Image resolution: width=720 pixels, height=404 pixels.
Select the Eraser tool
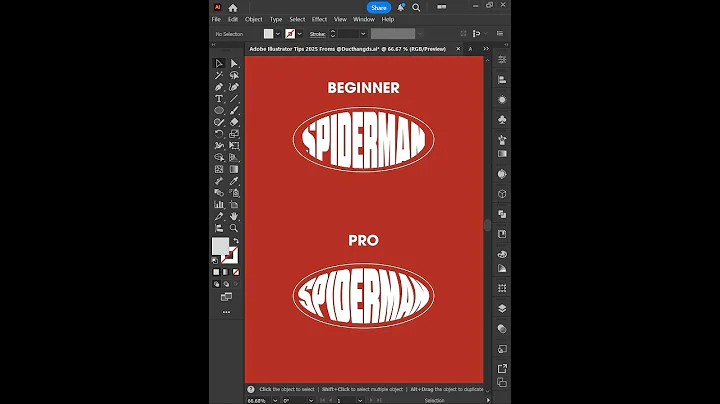click(234, 122)
